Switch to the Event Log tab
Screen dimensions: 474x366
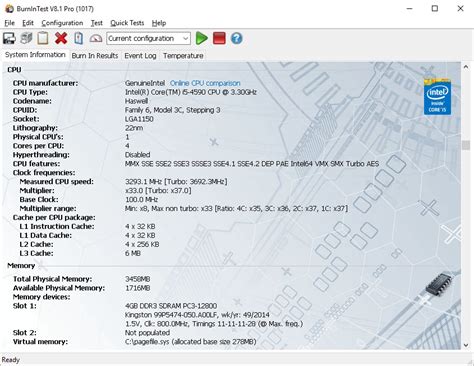click(x=140, y=56)
